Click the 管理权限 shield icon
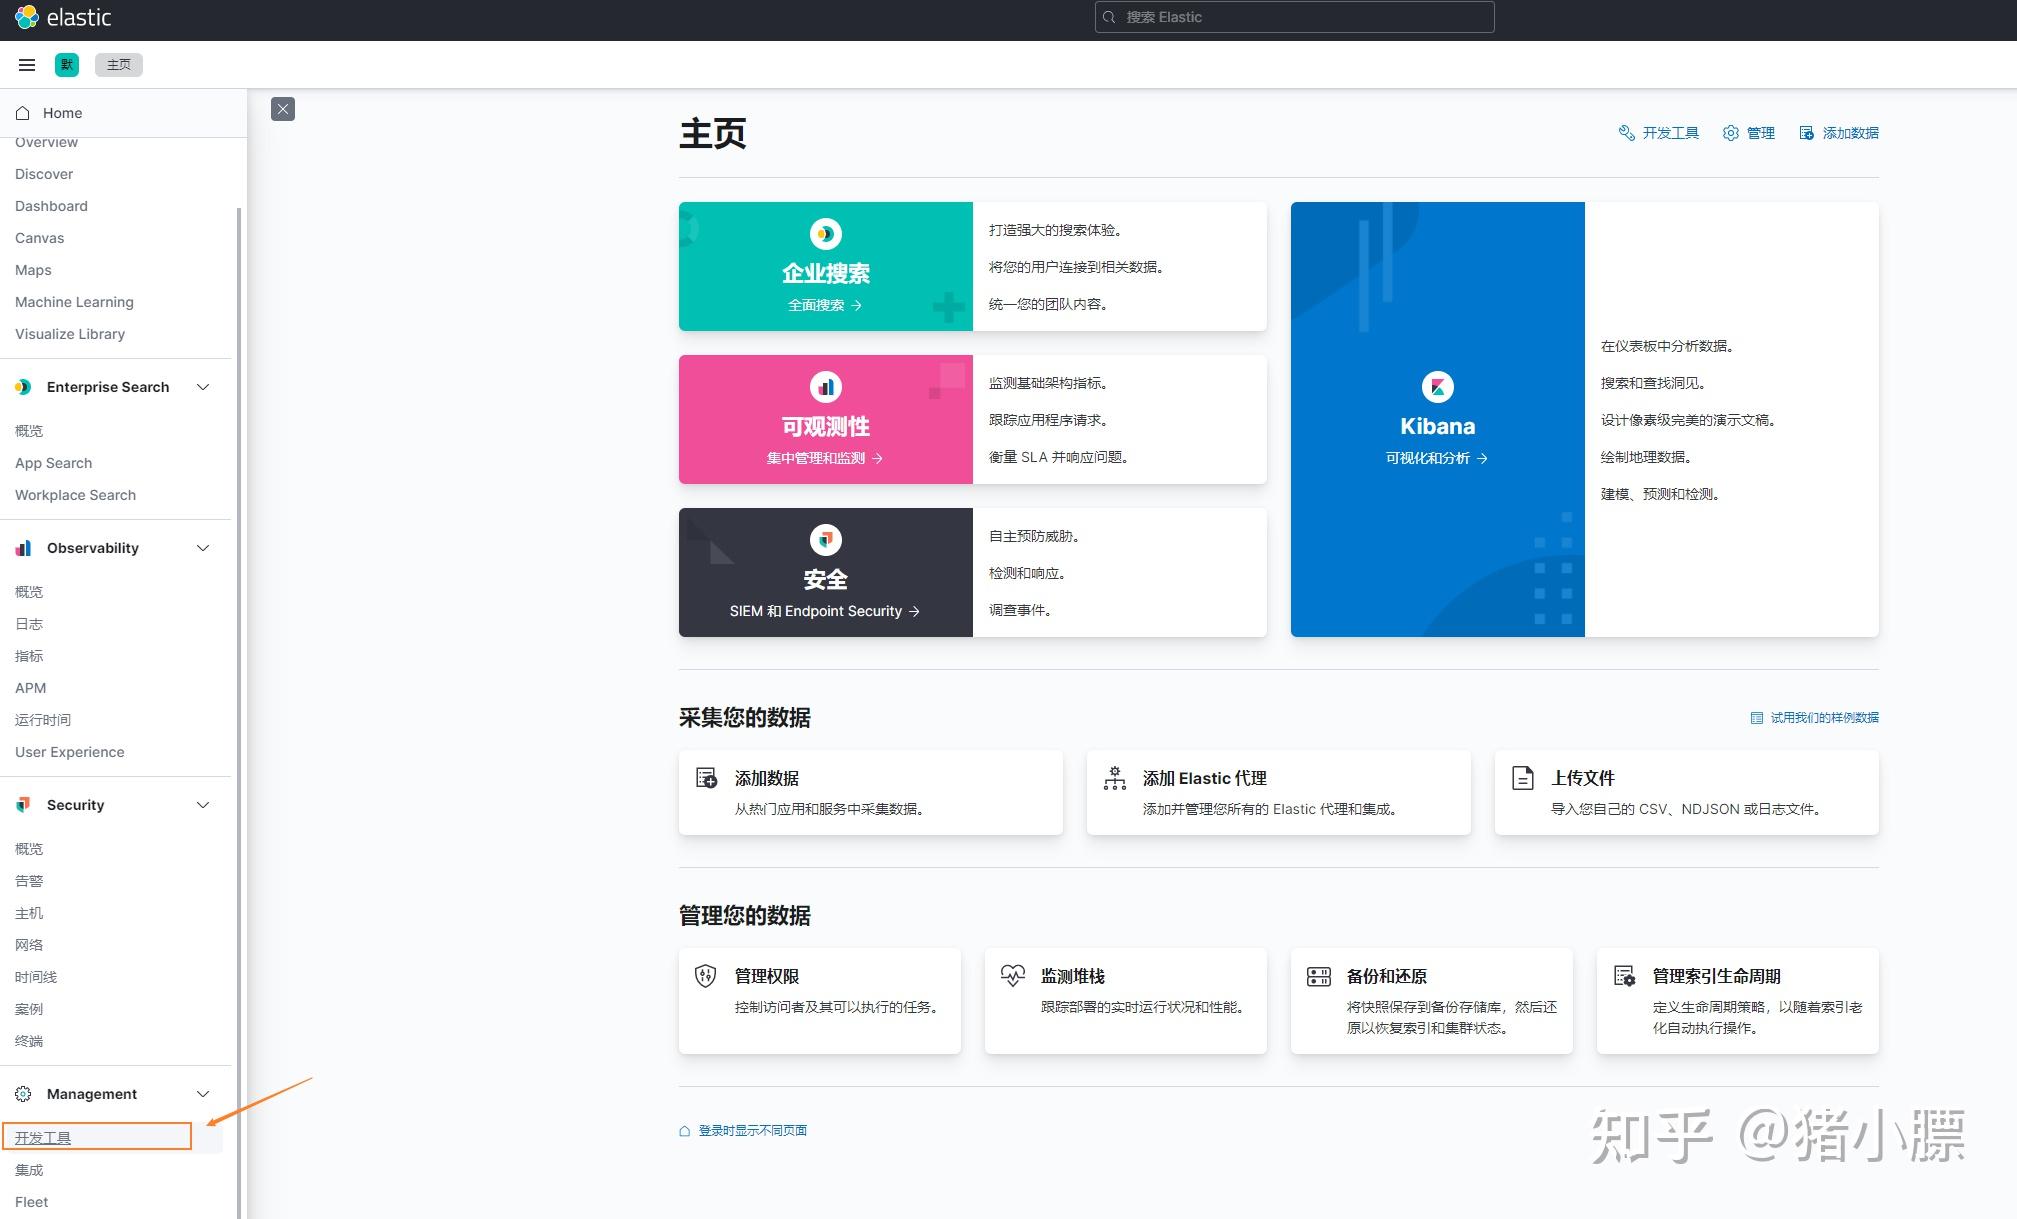The image size is (2017, 1219). point(705,975)
